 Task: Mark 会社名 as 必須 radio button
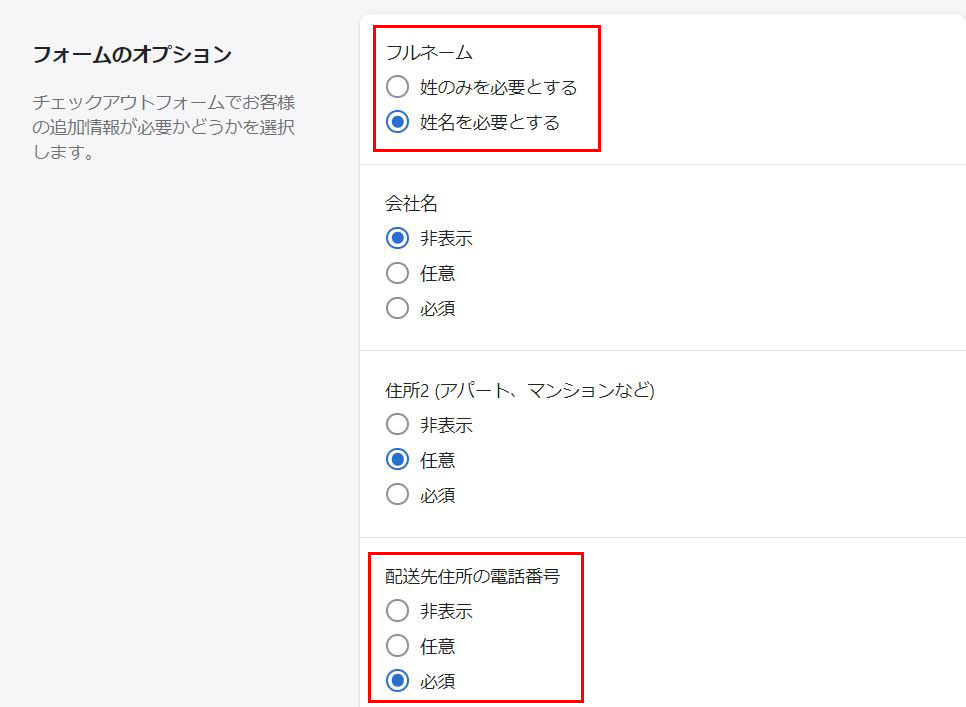[x=397, y=308]
